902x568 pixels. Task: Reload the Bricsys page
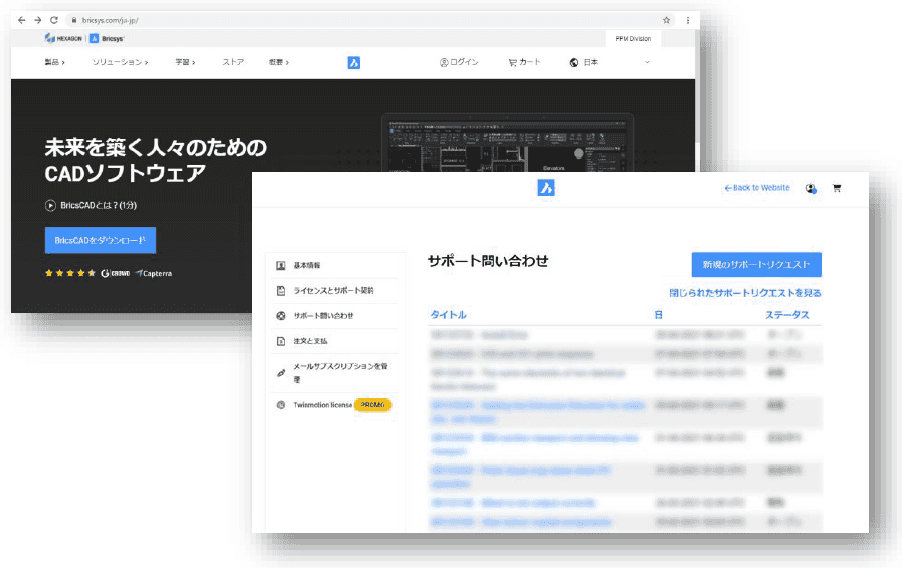tap(54, 20)
